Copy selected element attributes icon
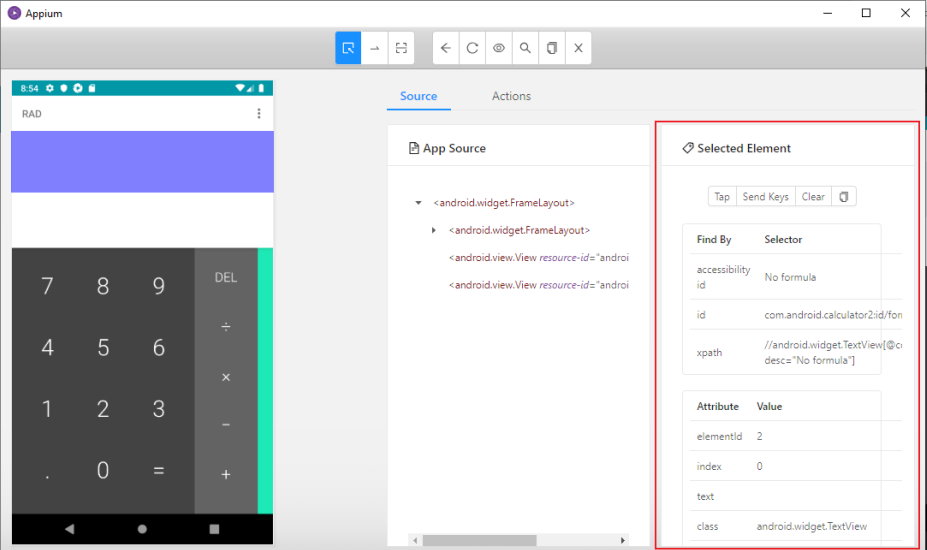 (x=844, y=196)
